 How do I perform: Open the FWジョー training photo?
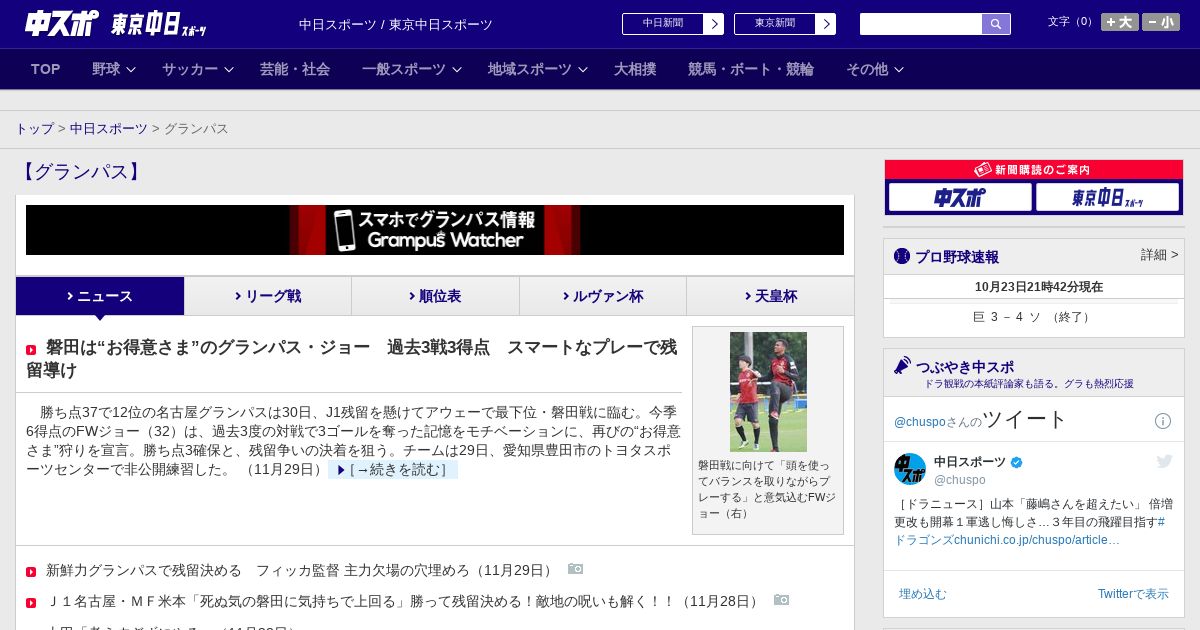[768, 392]
